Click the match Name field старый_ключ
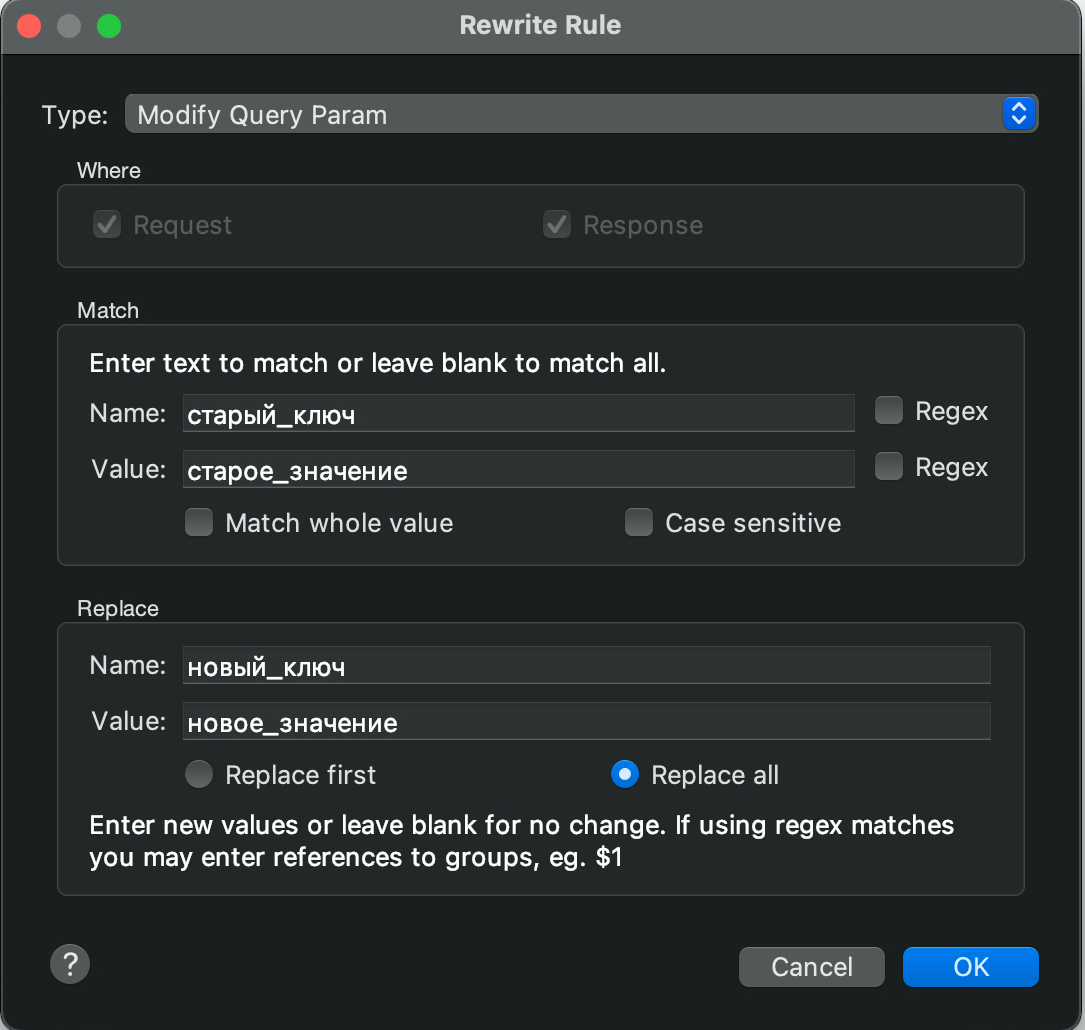Image resolution: width=1085 pixels, height=1030 pixels. pos(518,413)
